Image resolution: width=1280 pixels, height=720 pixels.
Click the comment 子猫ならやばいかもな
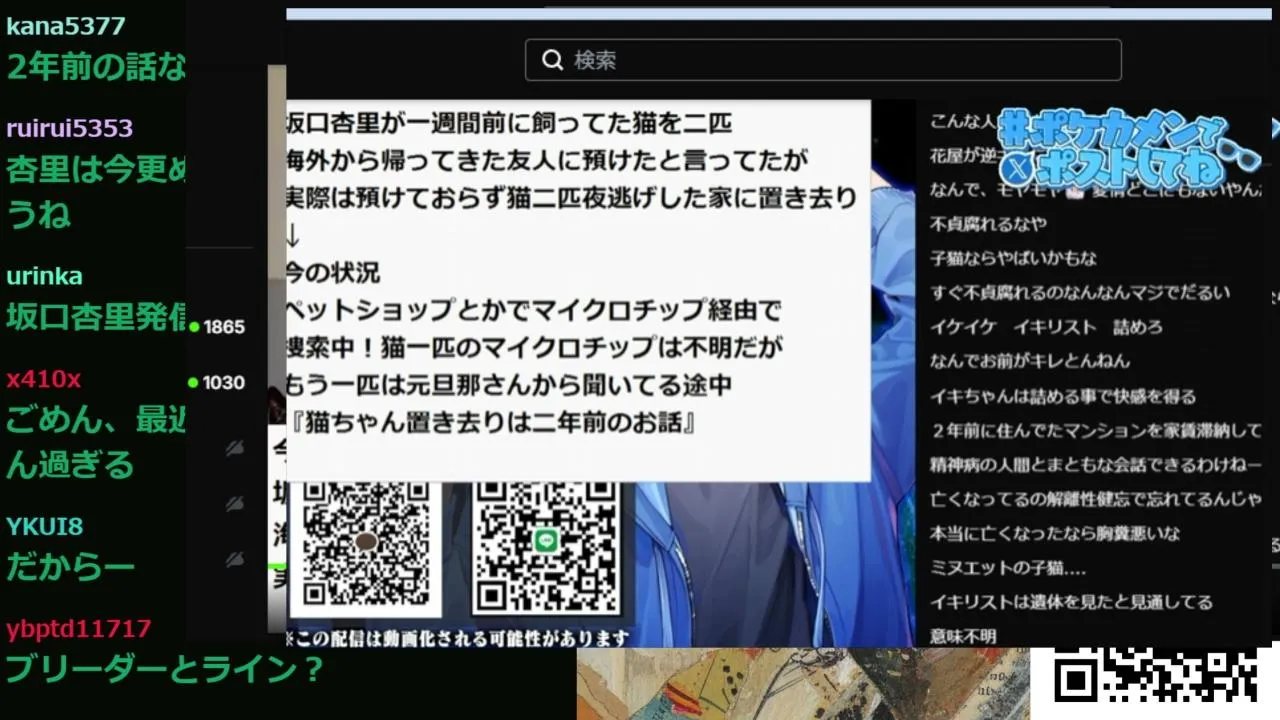(x=1013, y=258)
